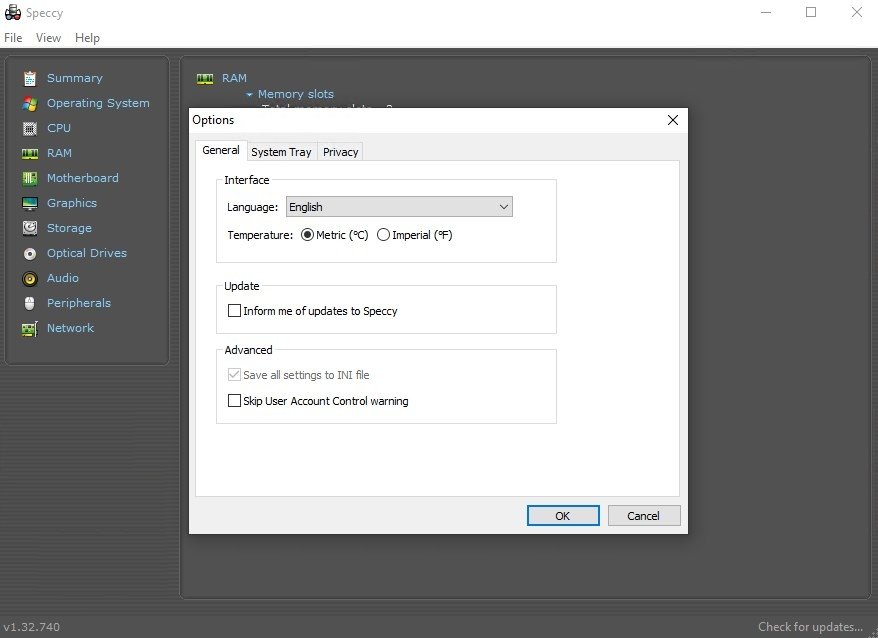Select the Operating System Windows flag icon

(30, 104)
